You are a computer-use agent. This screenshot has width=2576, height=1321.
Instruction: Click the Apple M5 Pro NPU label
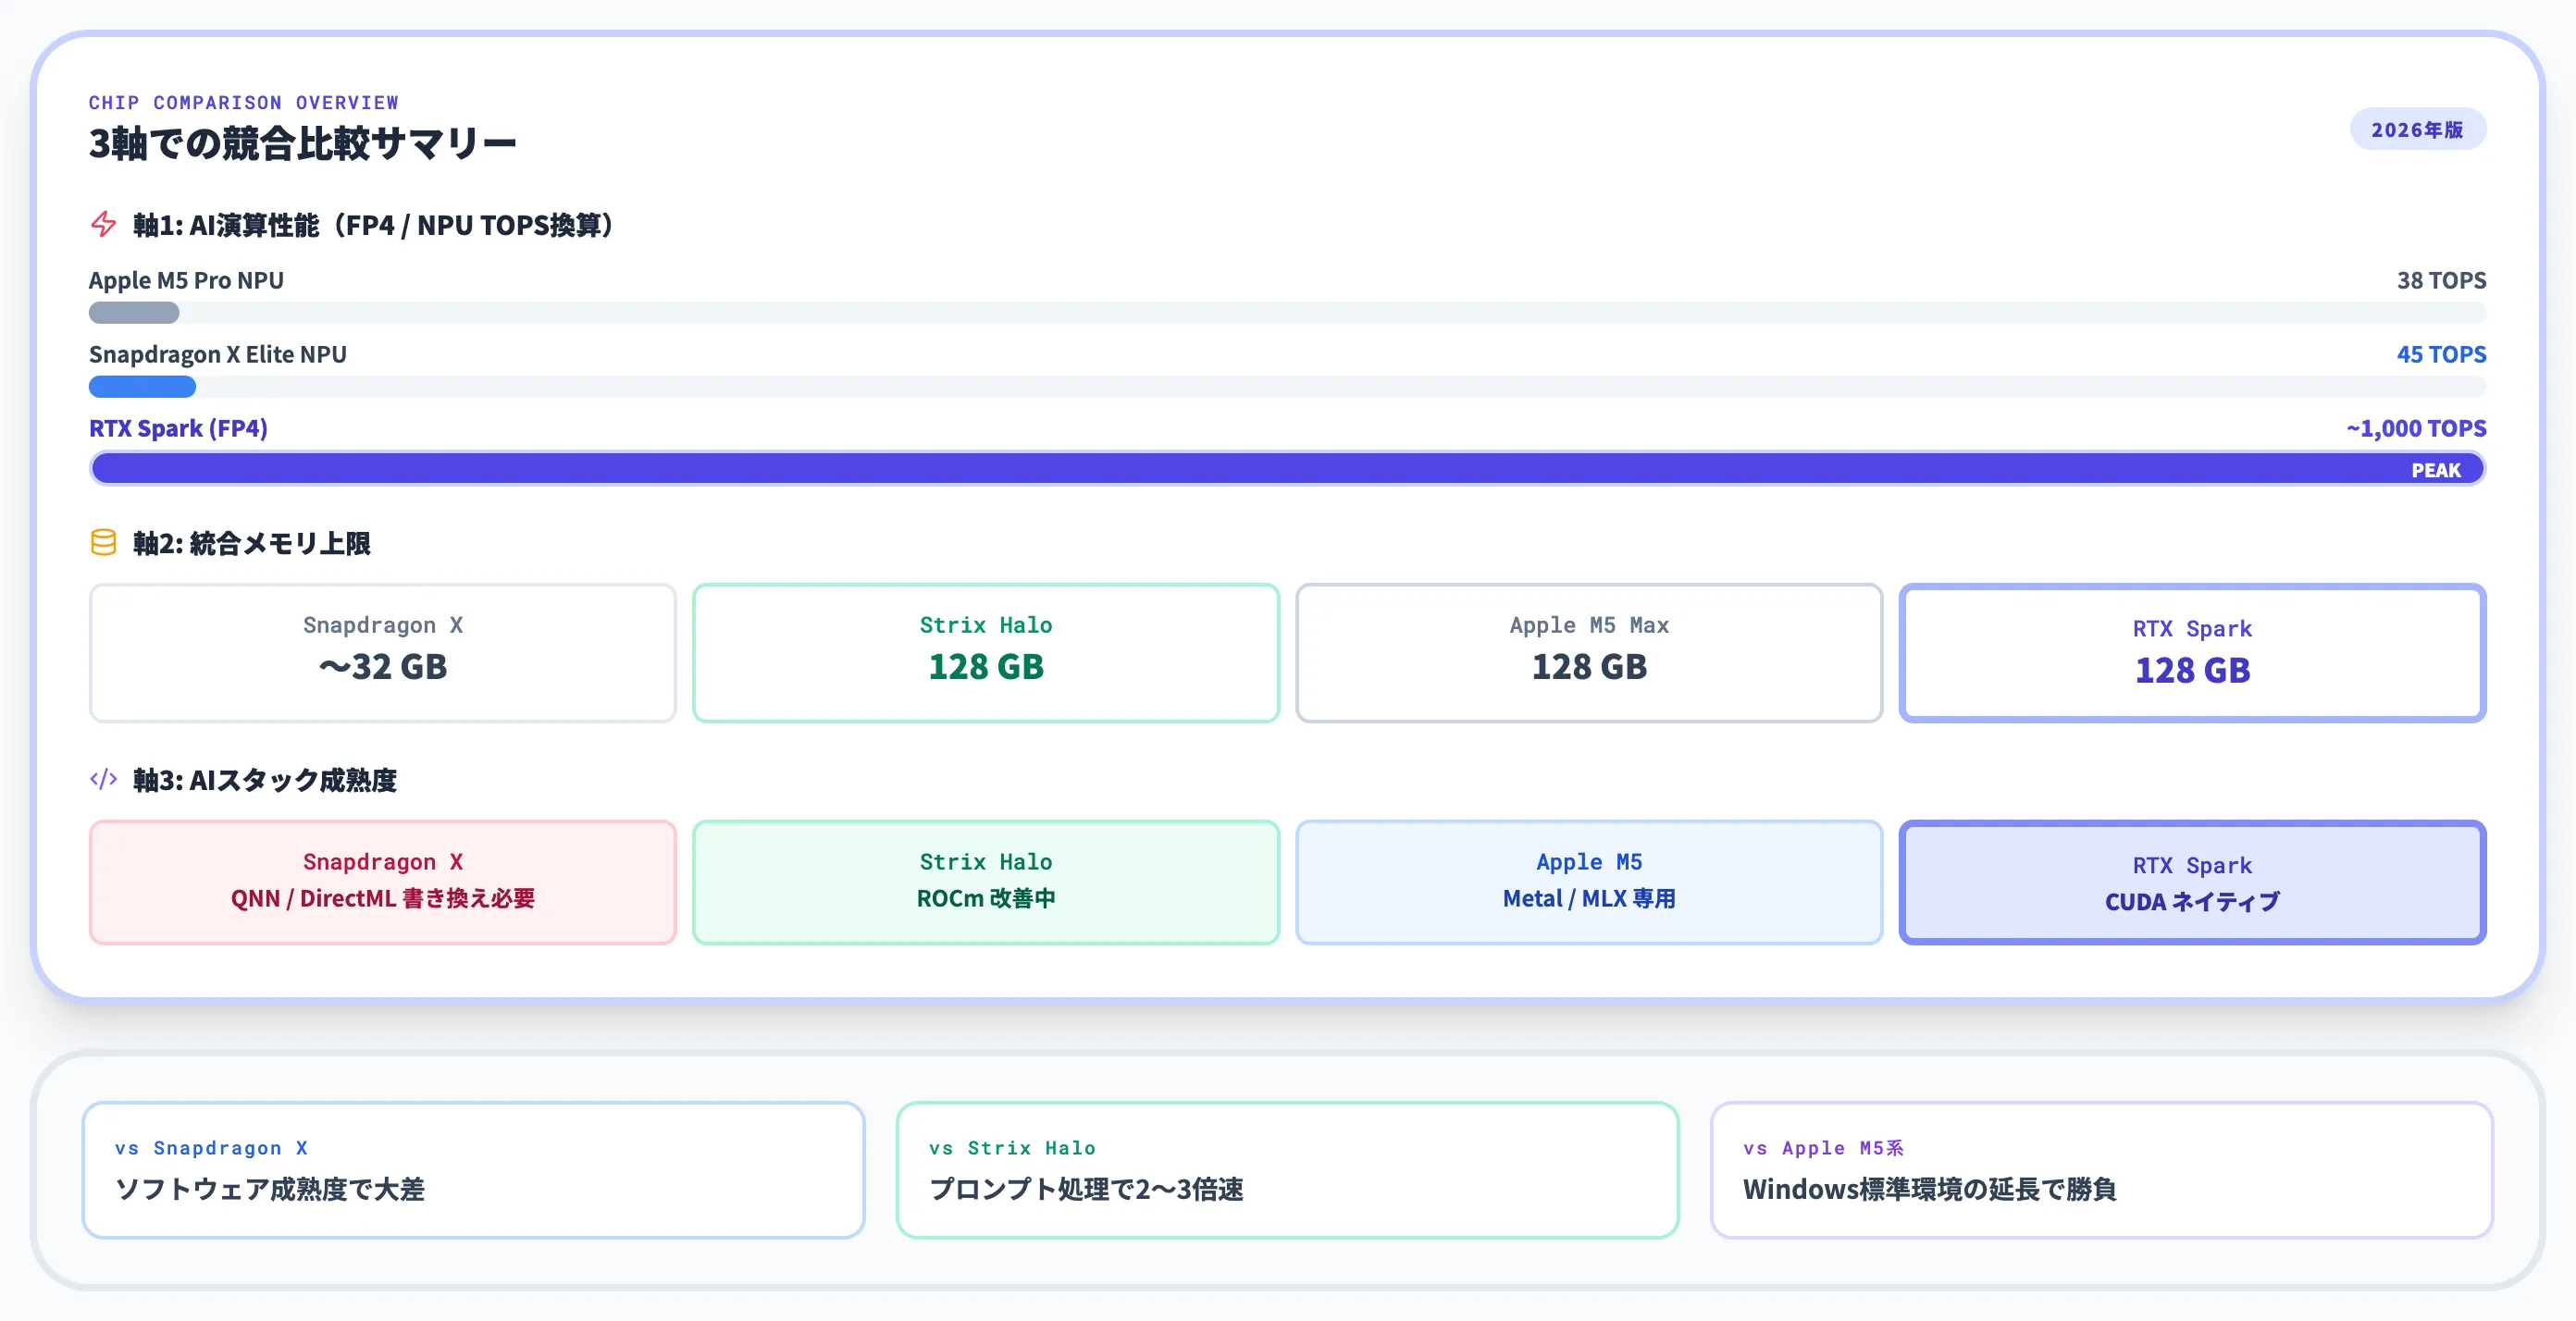coord(186,280)
